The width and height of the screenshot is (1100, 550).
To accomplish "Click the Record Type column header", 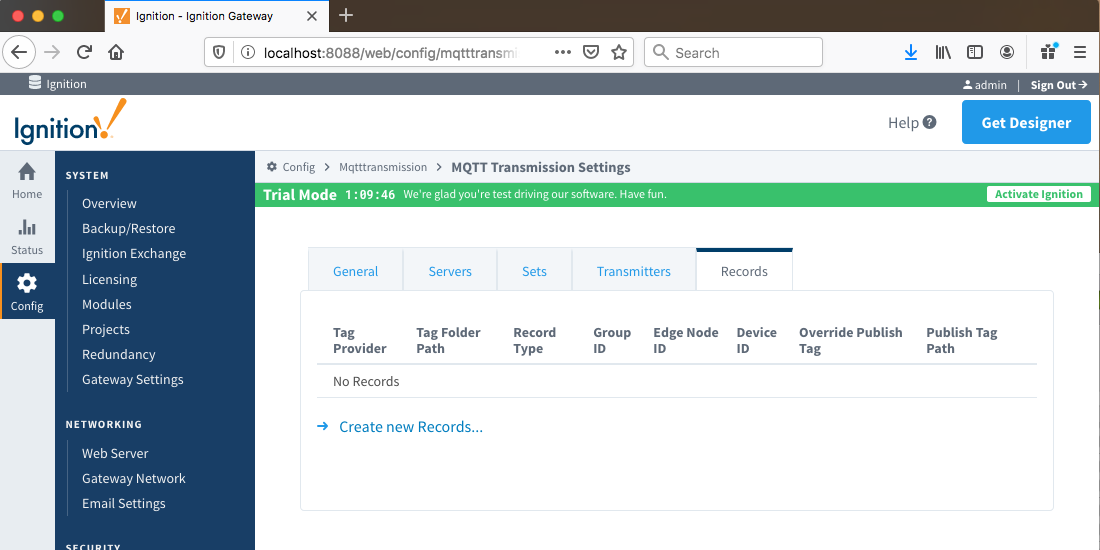I will click(535, 340).
